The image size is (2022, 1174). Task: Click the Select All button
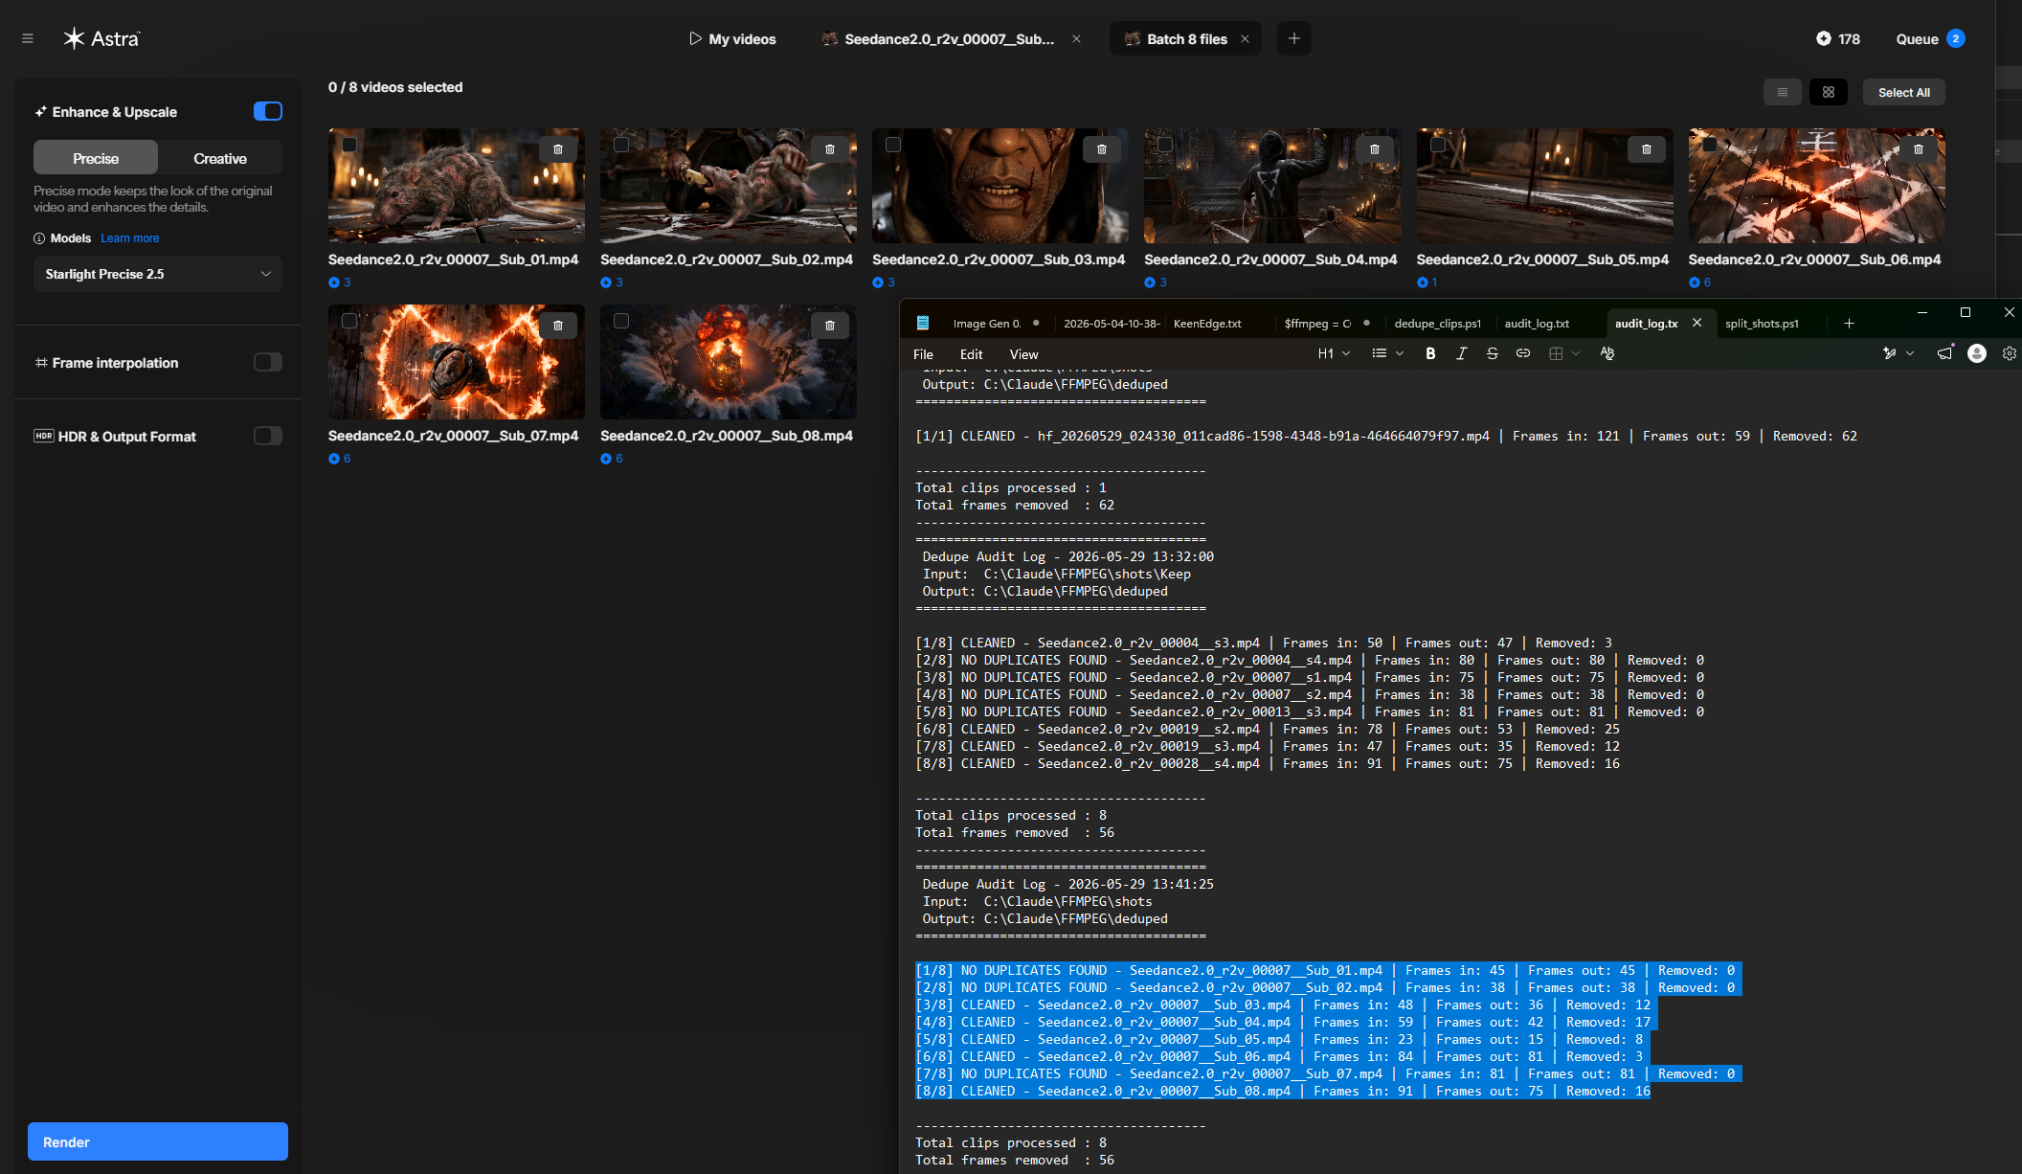pos(1903,92)
